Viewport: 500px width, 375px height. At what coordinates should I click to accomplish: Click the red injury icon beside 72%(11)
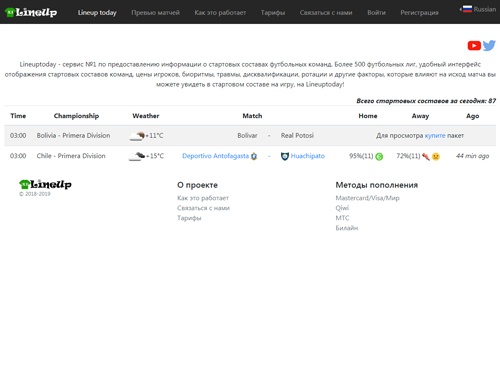pyautogui.click(x=426, y=156)
